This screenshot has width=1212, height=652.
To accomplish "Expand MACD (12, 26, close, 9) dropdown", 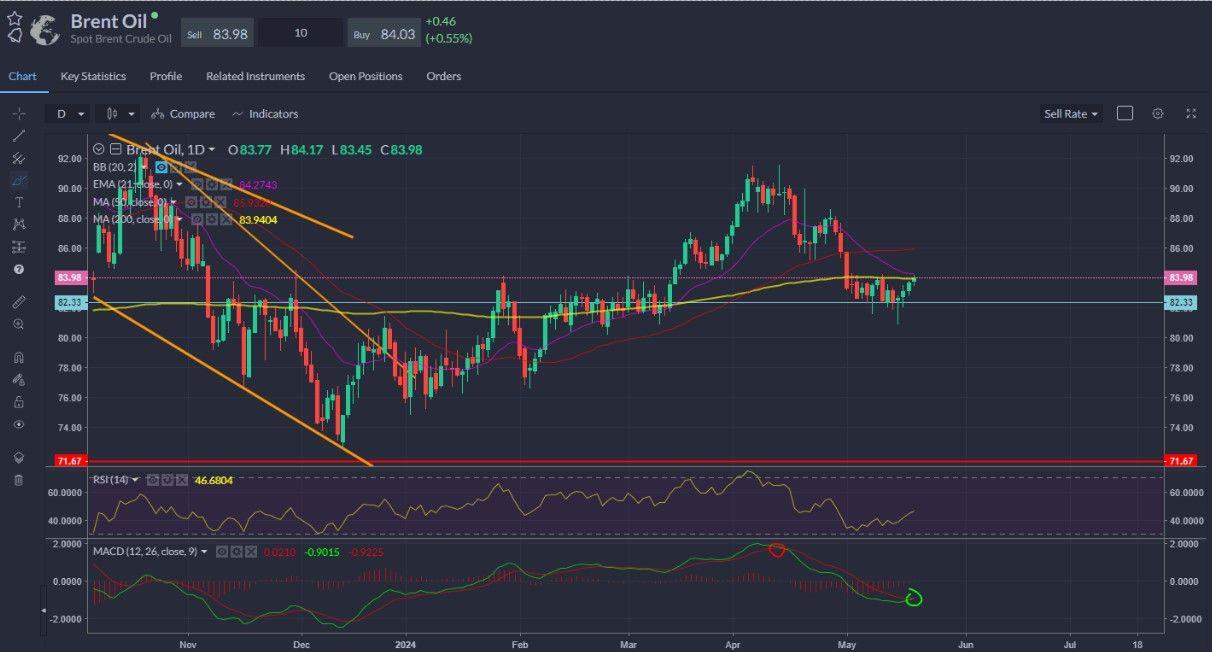I will [x=204, y=551].
